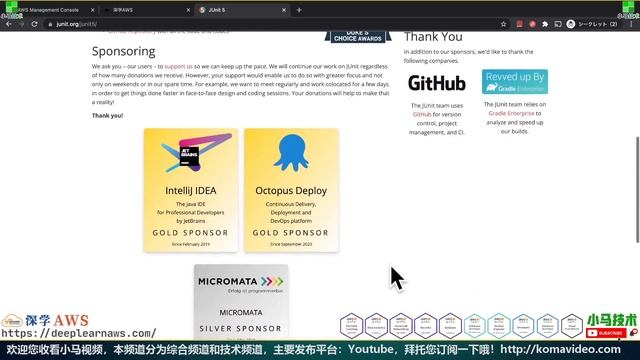The image size is (640, 360).
Task: Click the Revved up By Gradle Enterprise badge
Action: [515, 82]
